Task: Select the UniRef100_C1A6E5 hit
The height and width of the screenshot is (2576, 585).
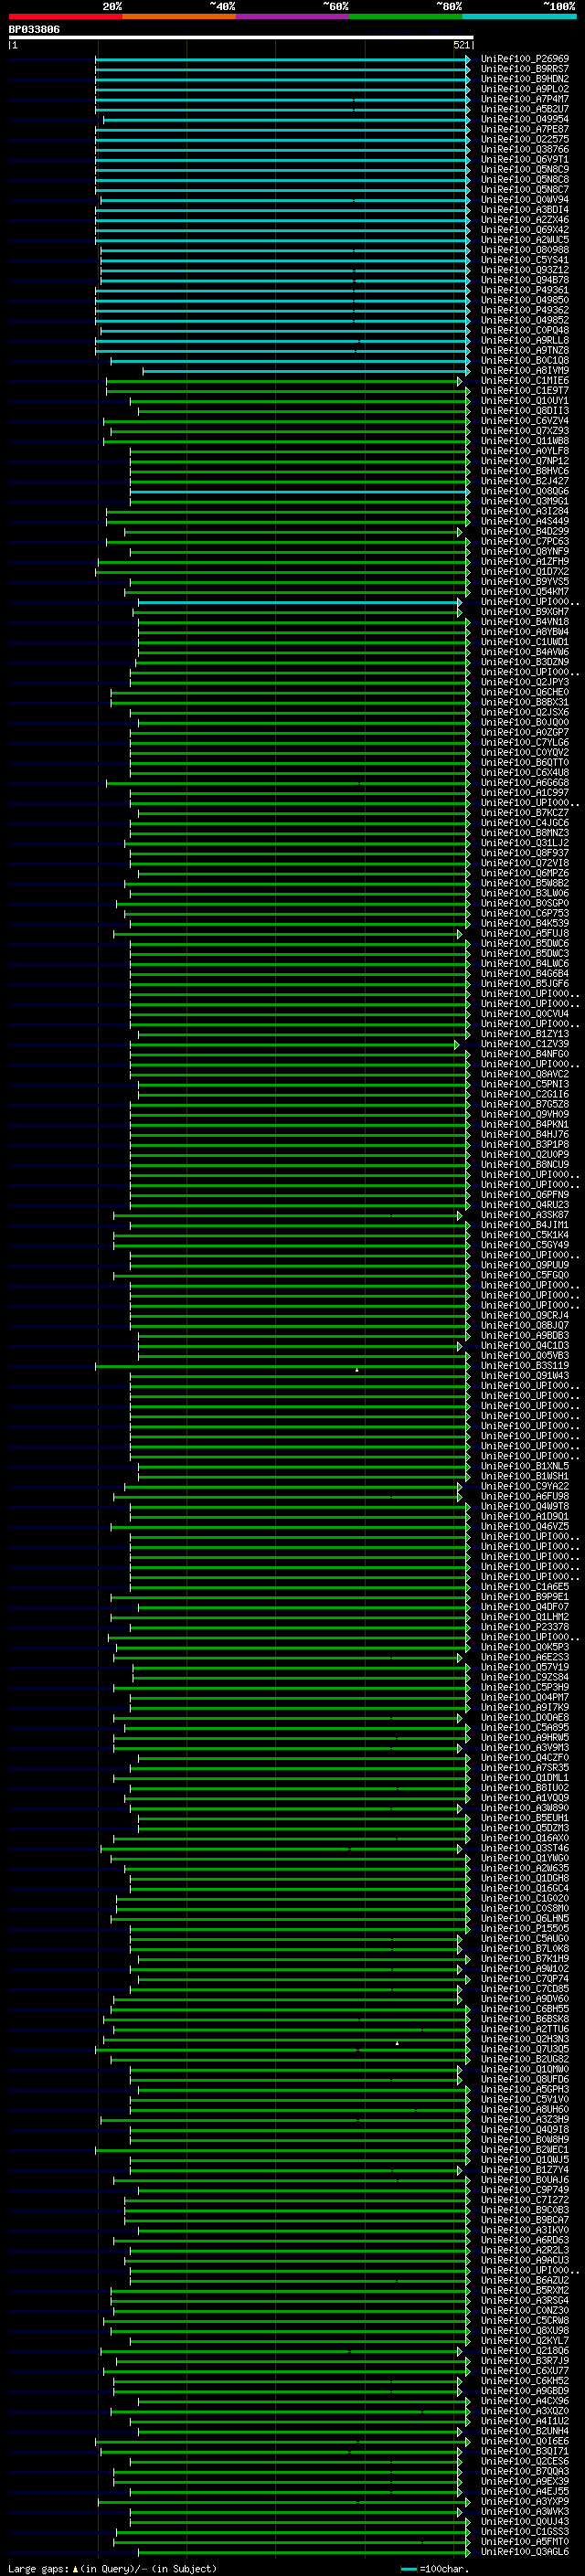Action: click(524, 1587)
